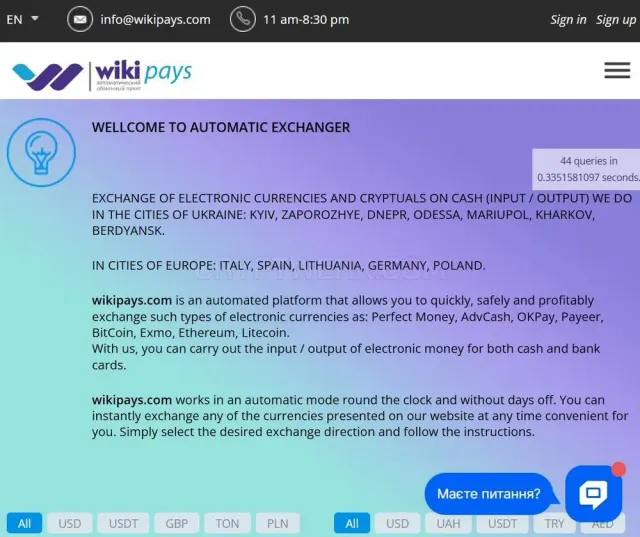This screenshot has width=640, height=537.
Task: Select the PLN currency filter
Action: (x=278, y=523)
